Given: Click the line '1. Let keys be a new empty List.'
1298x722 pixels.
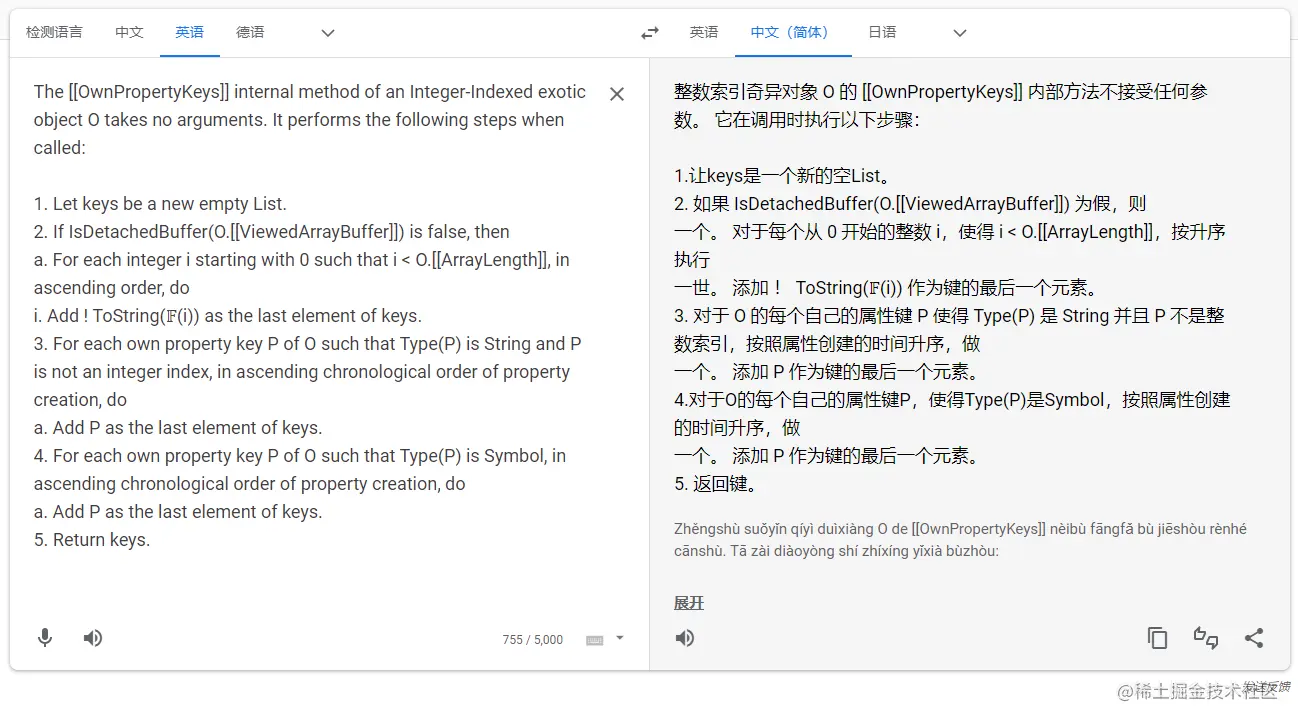Looking at the screenshot, I should (x=160, y=204).
